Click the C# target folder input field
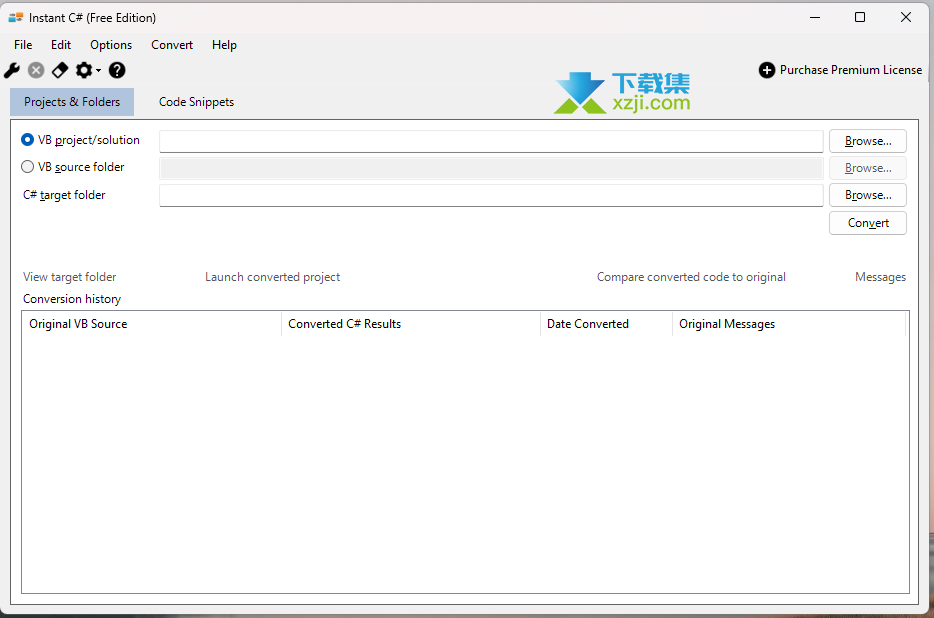The height and width of the screenshot is (618, 934). 490,195
